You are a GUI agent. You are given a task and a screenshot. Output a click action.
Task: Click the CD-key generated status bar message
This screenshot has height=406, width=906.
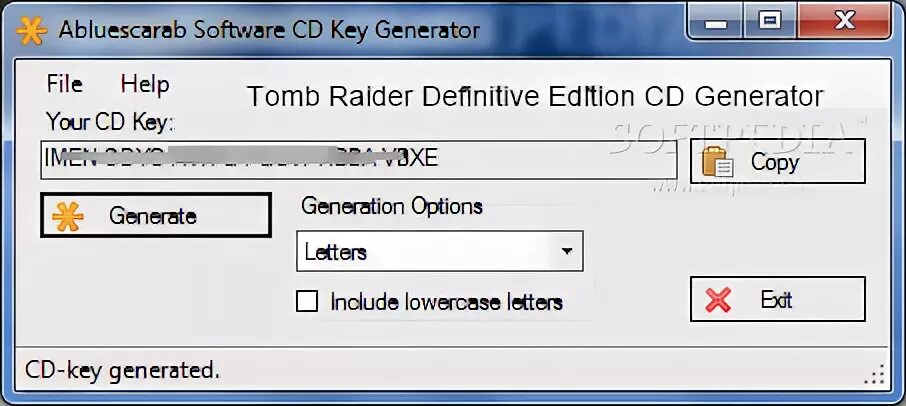point(122,371)
